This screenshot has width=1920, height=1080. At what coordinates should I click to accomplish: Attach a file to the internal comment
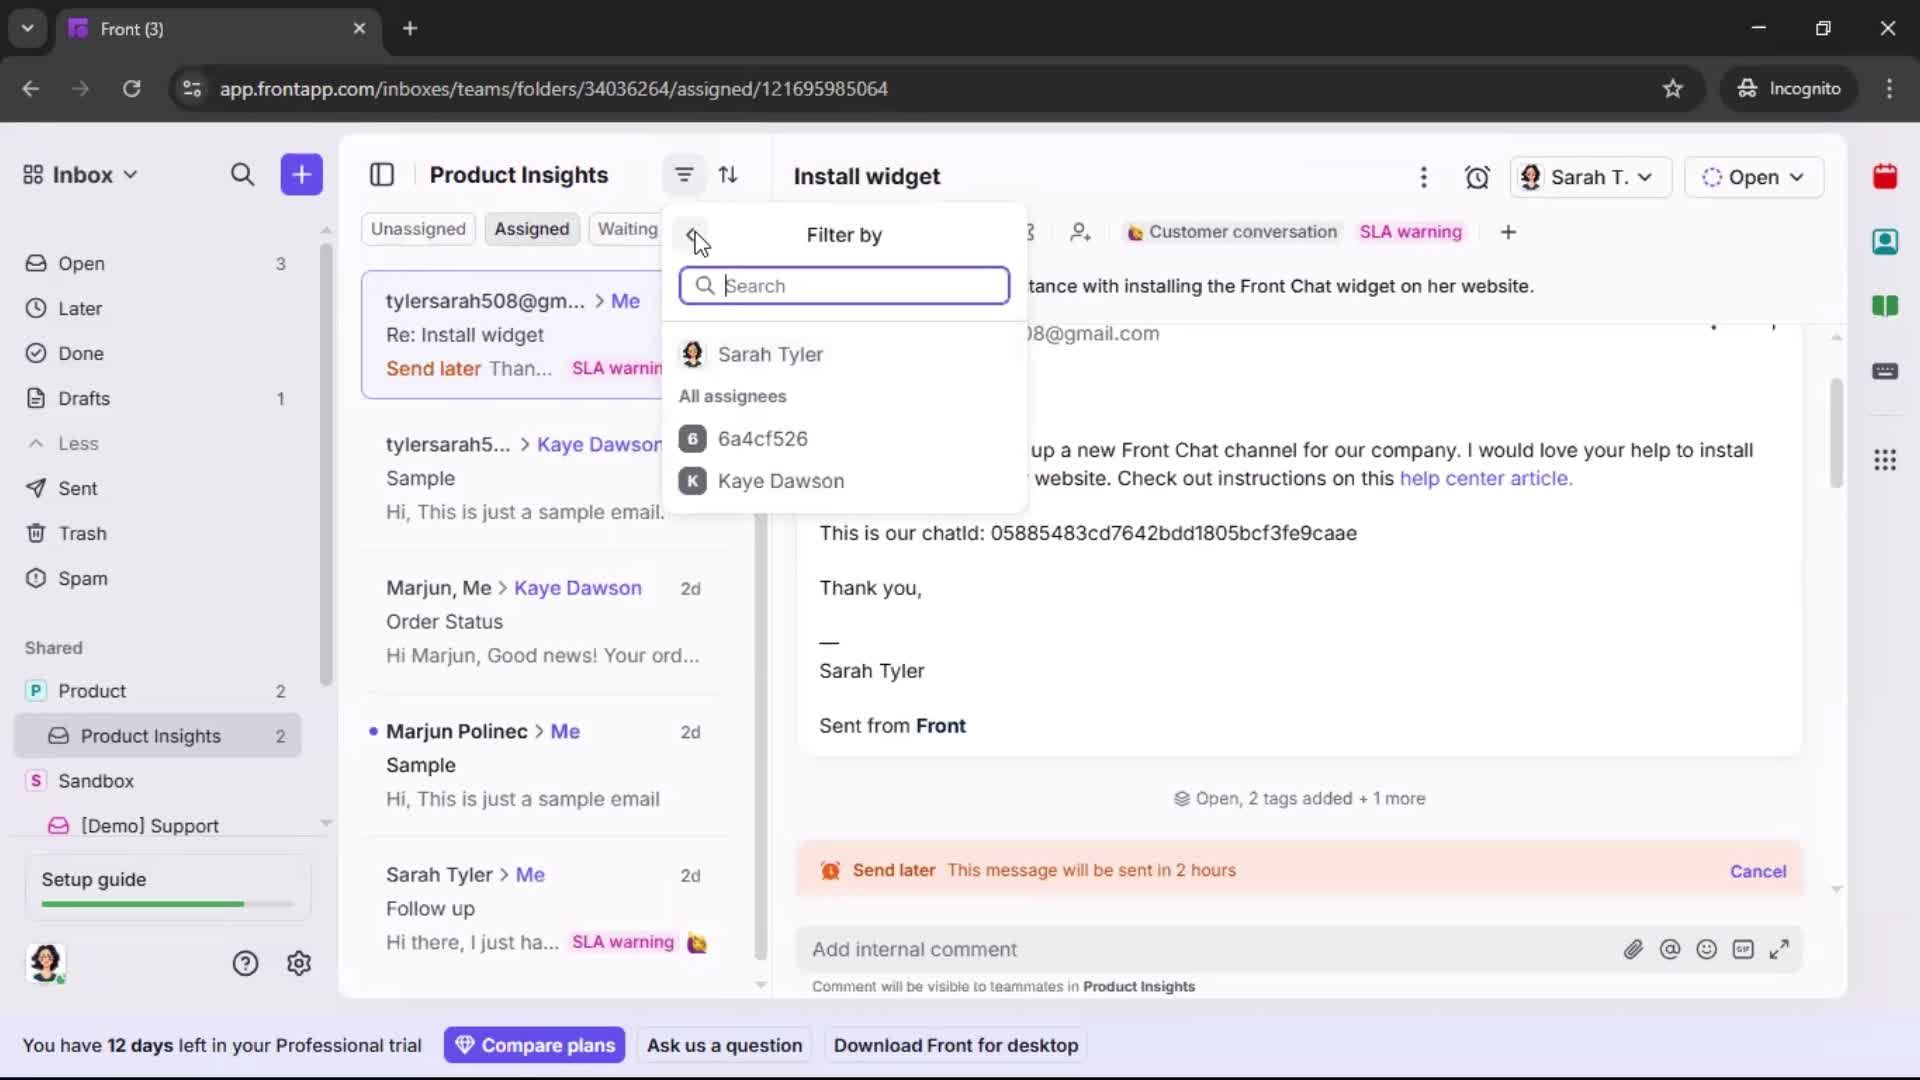1634,949
